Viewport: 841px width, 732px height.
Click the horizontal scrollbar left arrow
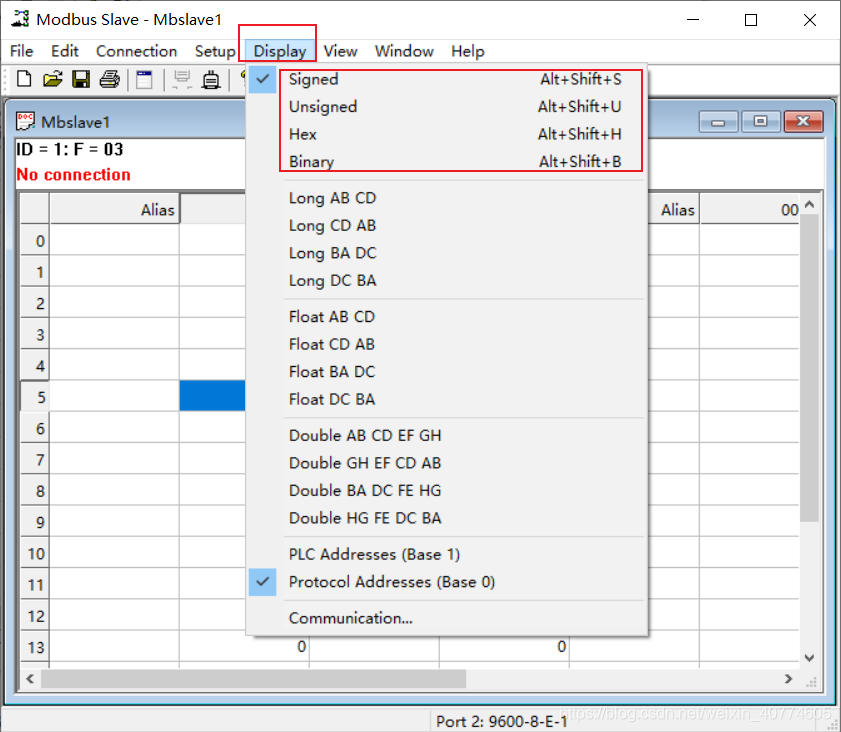[x=31, y=679]
